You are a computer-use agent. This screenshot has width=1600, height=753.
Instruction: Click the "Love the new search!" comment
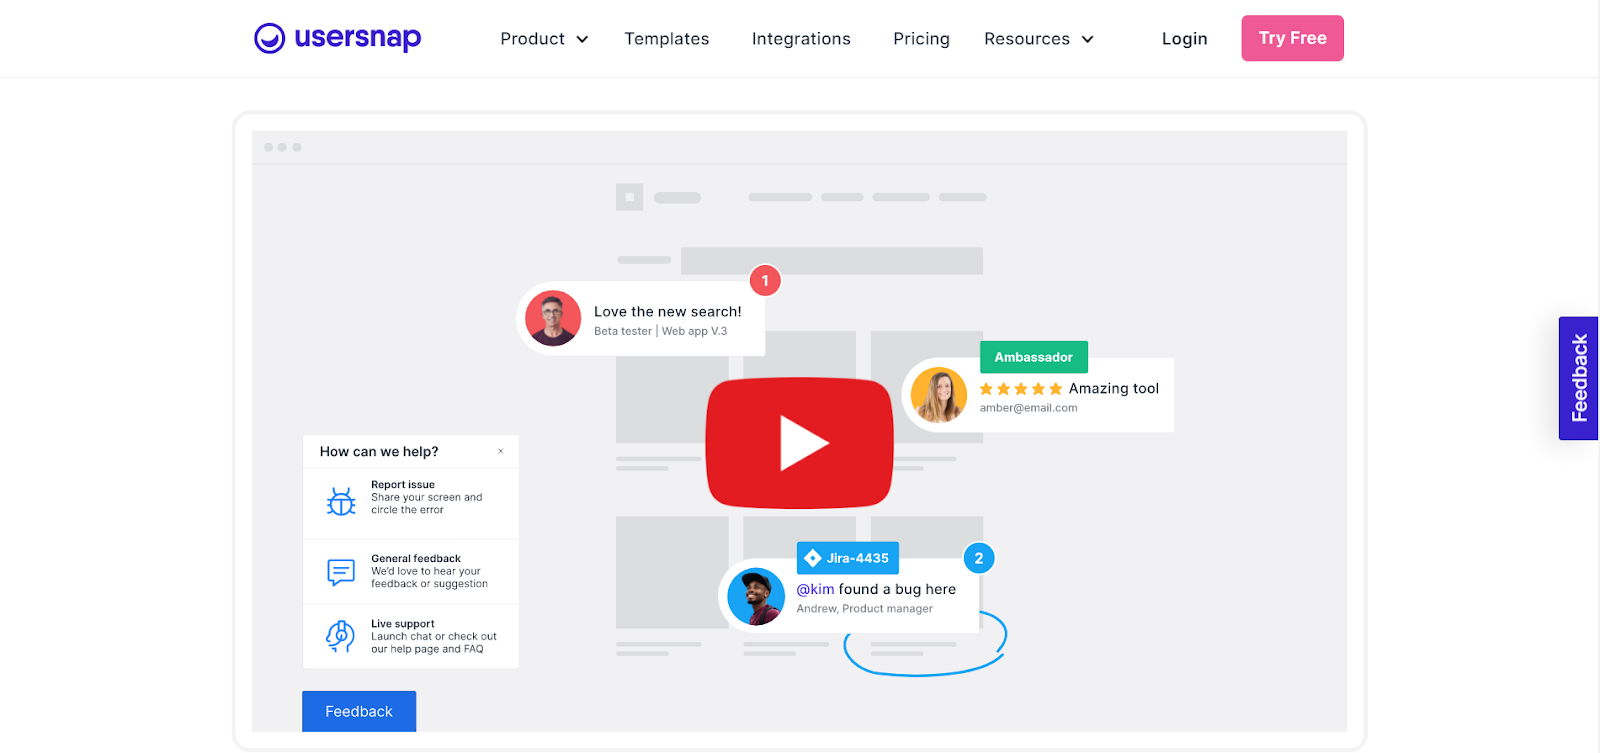(668, 312)
